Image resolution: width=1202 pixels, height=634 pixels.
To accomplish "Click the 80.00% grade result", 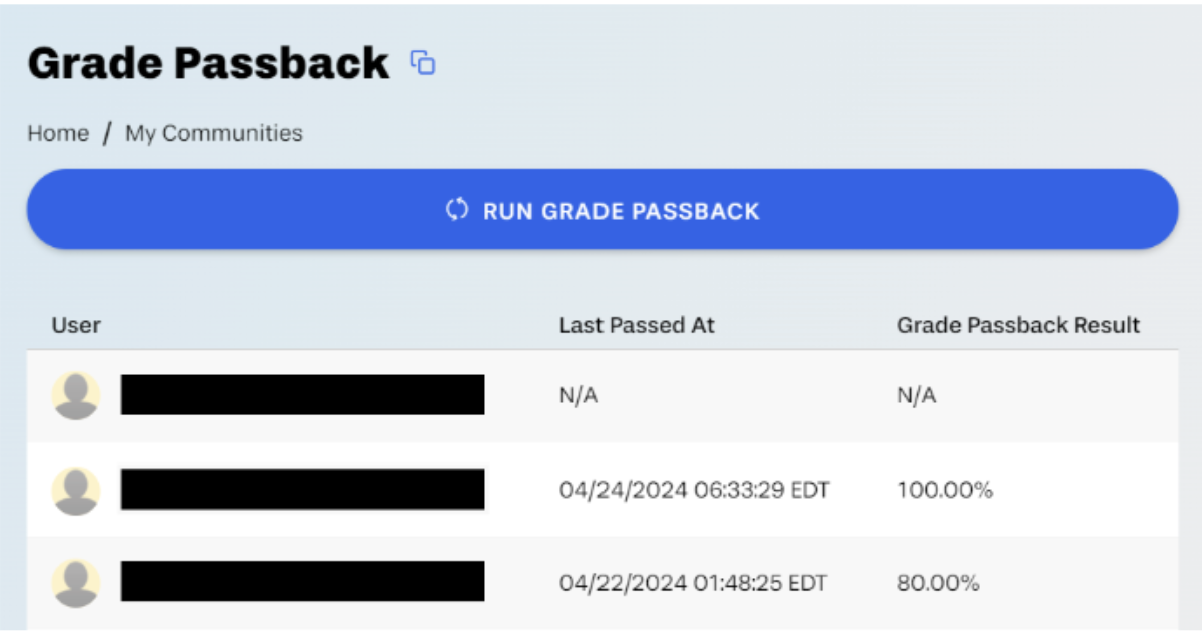I will pos(937,583).
